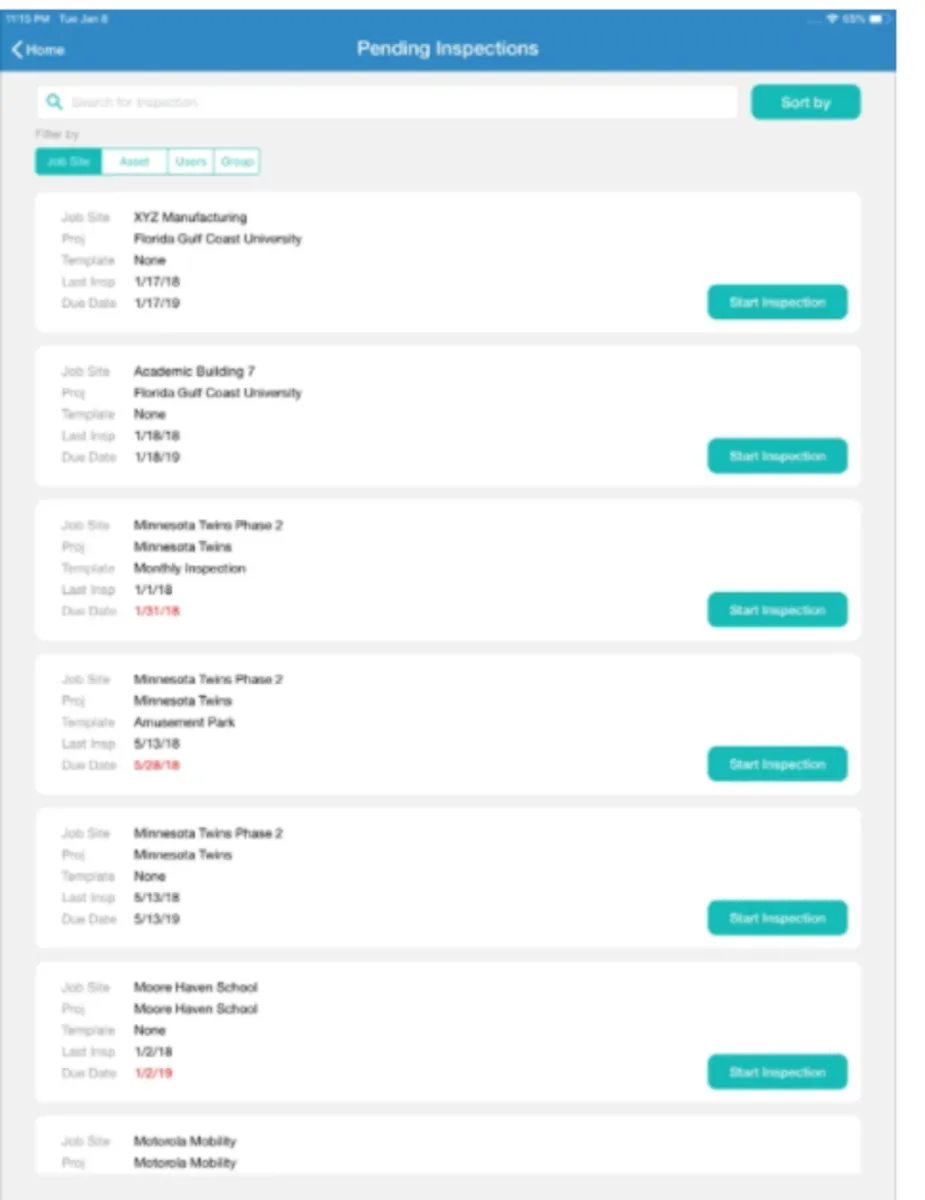Select the XYZ Manufacturing job site name

coord(190,217)
